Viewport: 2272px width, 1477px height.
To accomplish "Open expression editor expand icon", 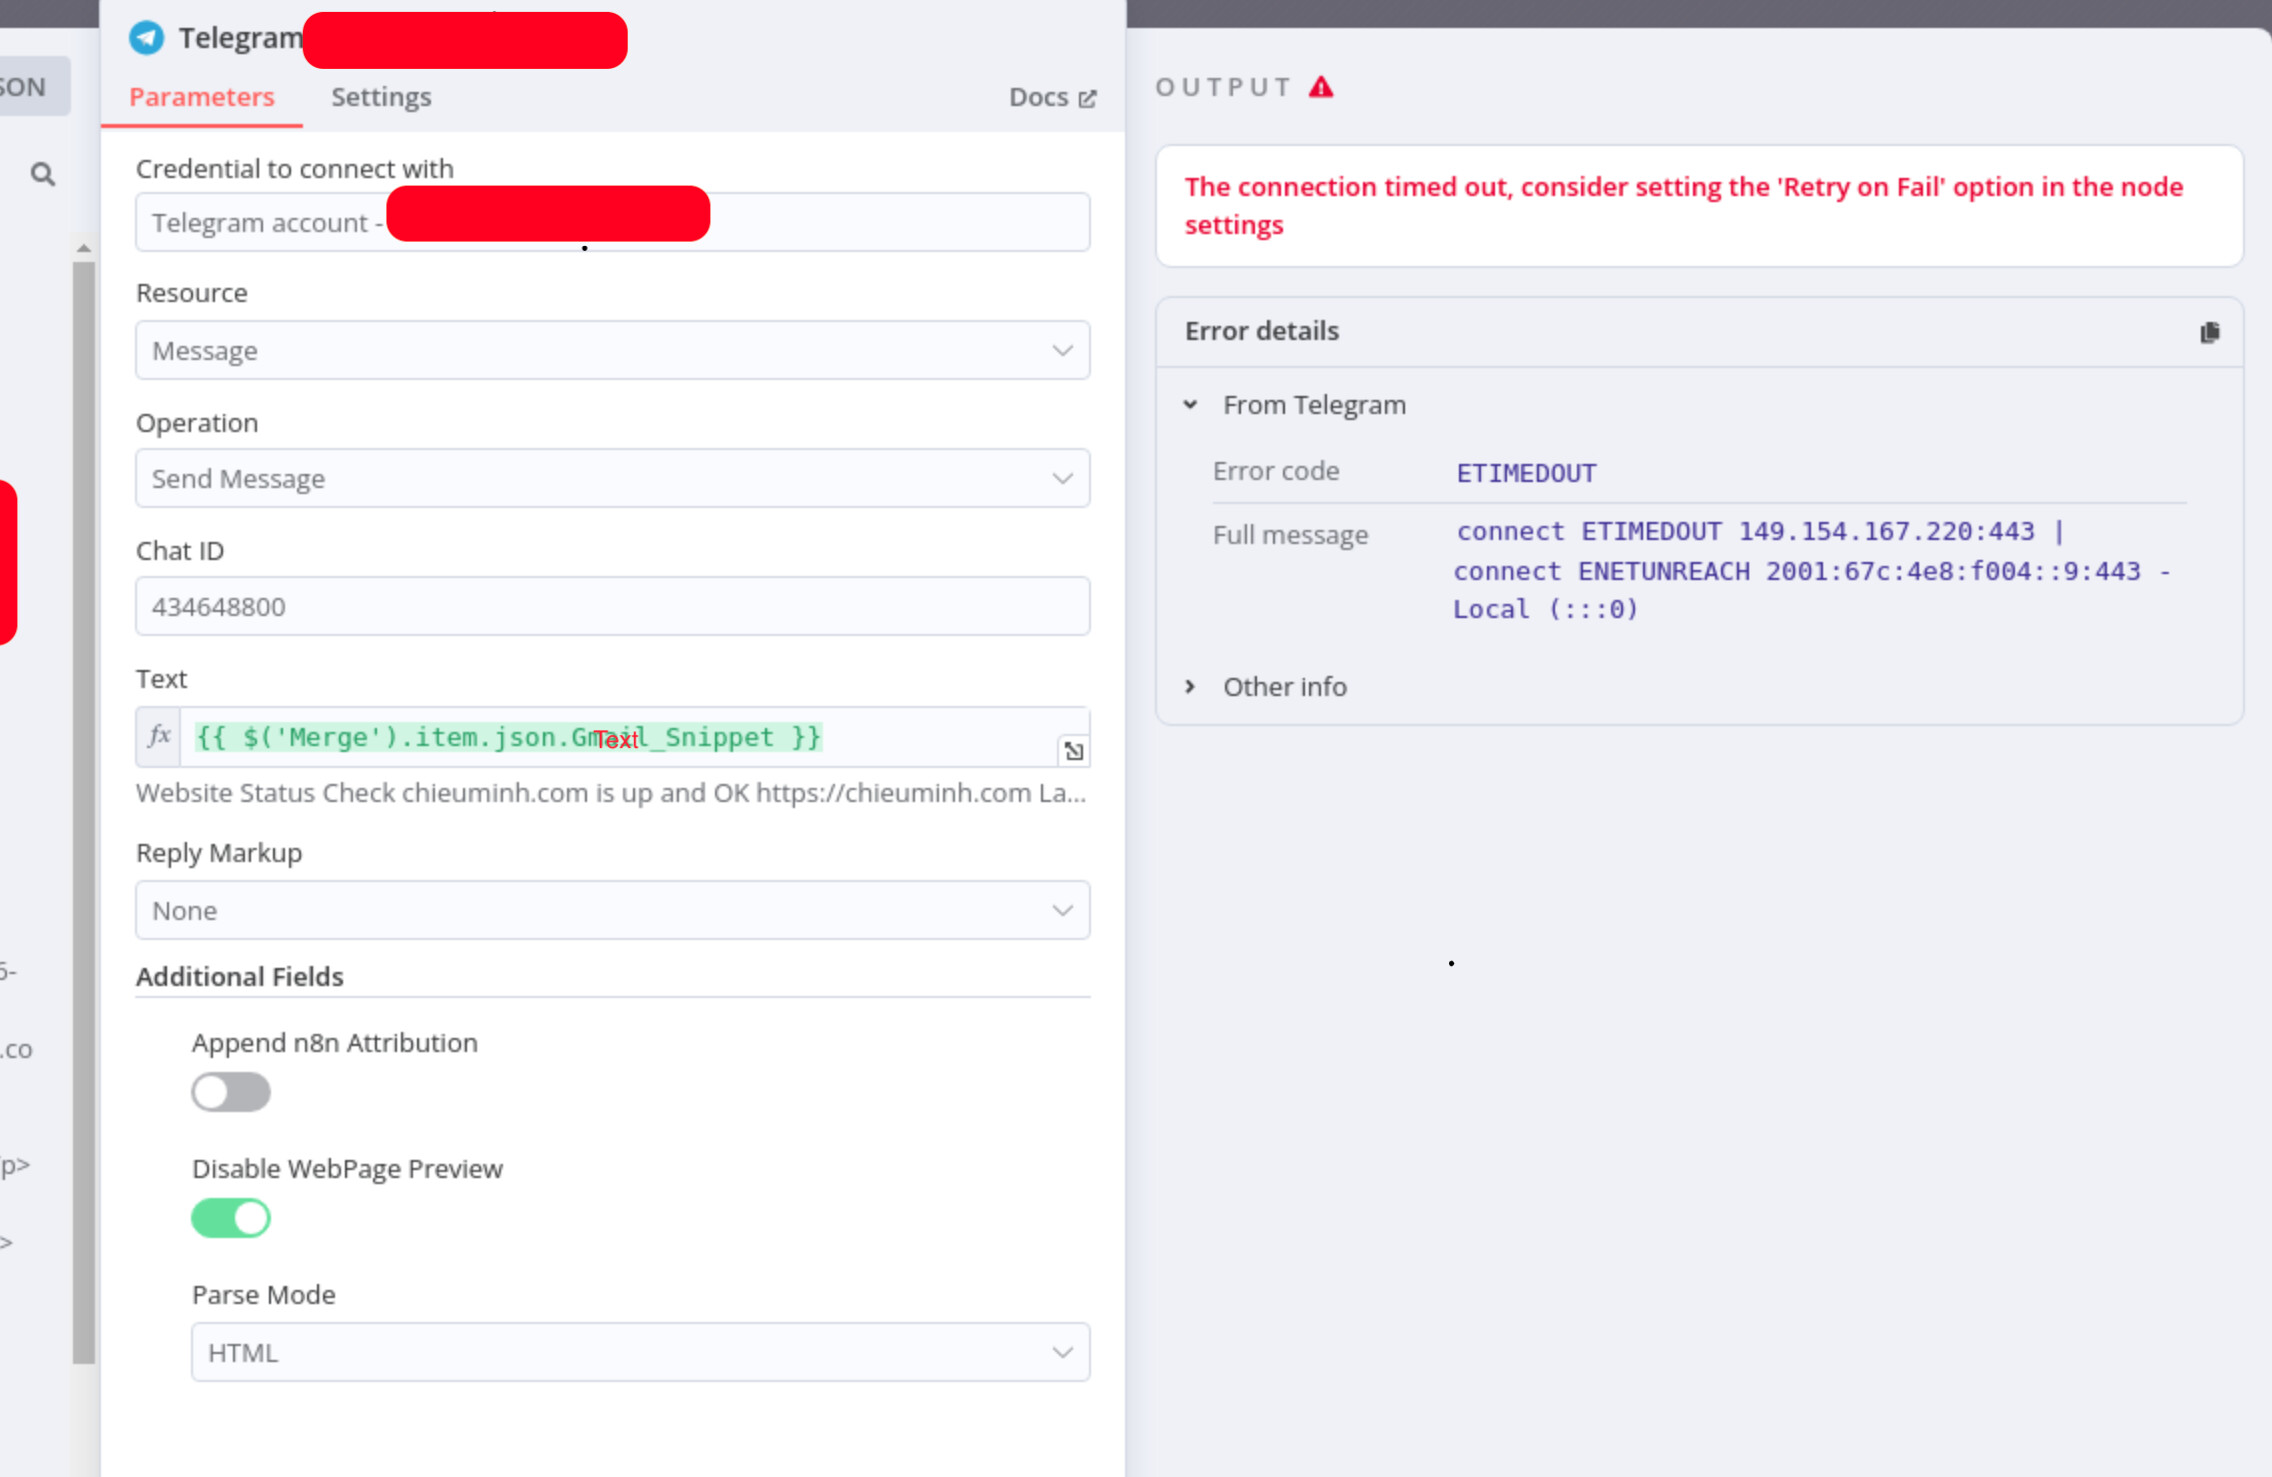I will tap(1073, 751).
